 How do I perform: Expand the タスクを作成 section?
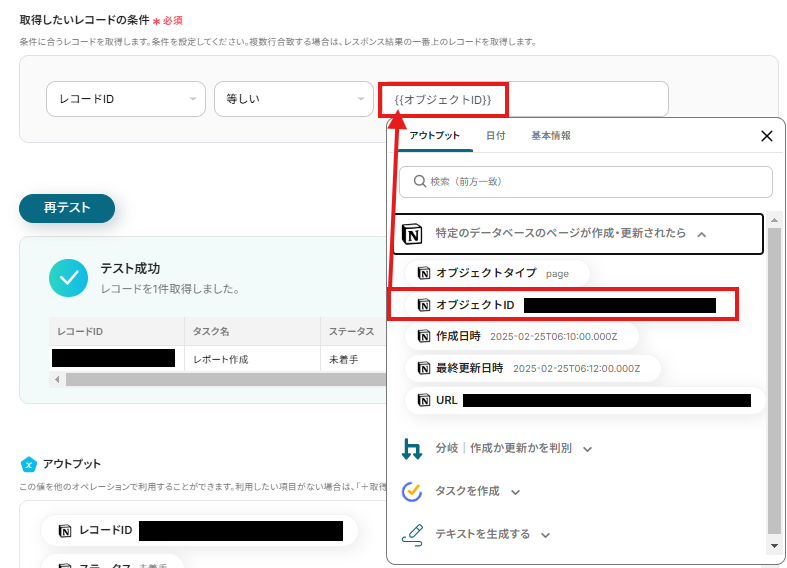coord(516,492)
